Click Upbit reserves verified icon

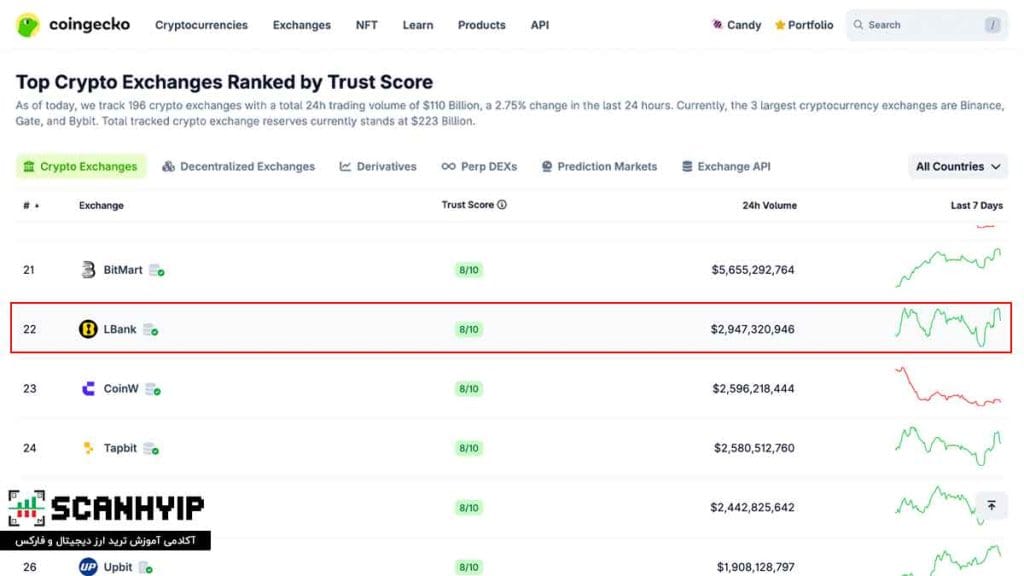[x=146, y=568]
